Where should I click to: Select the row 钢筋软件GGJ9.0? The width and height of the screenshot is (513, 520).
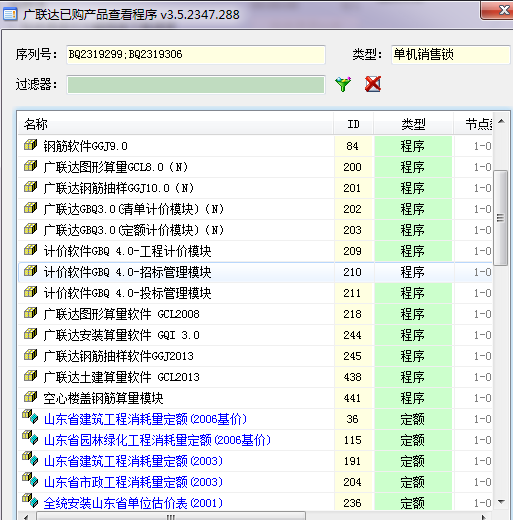click(x=255, y=146)
